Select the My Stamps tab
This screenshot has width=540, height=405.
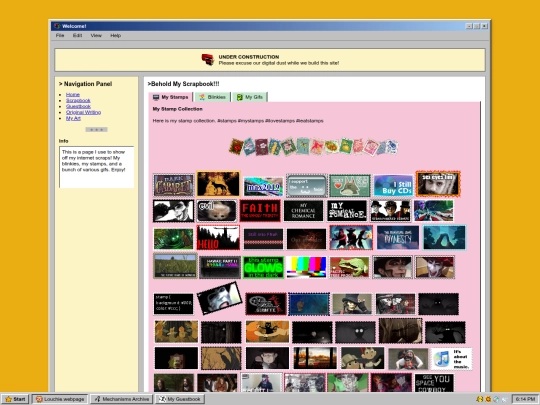coord(170,97)
